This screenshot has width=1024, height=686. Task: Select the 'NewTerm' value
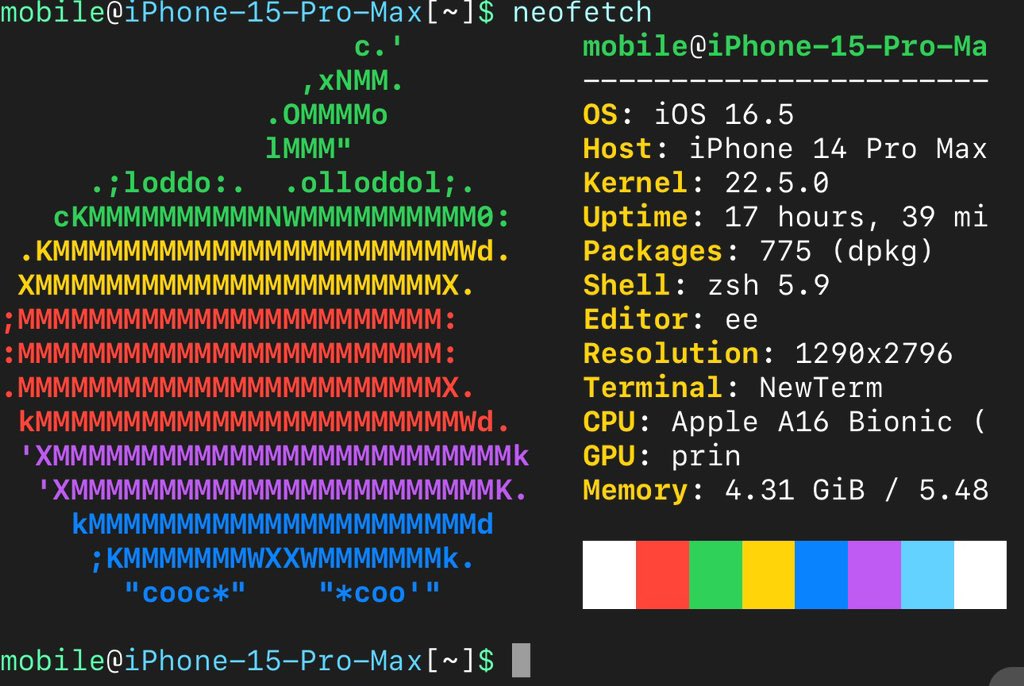click(x=820, y=387)
